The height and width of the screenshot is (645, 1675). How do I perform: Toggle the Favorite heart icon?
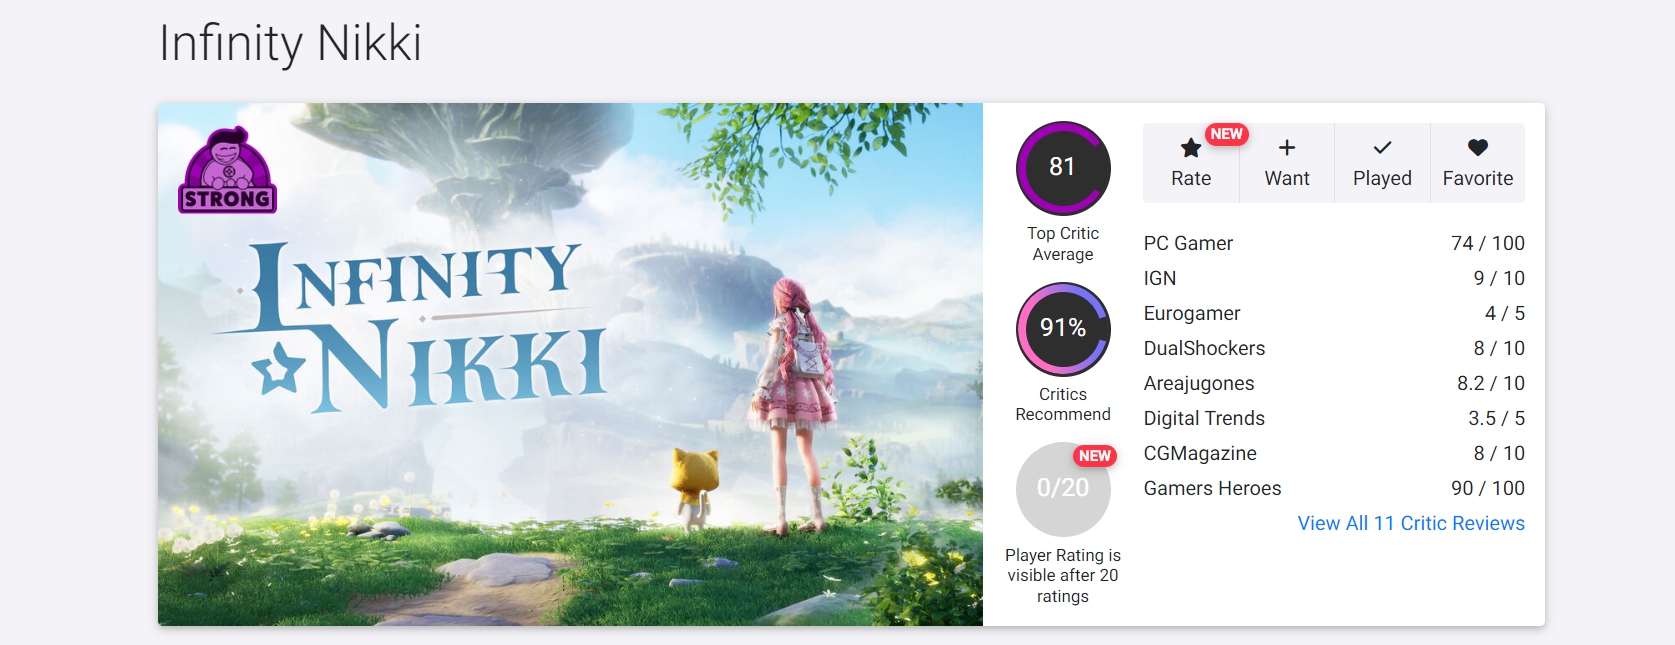(1478, 148)
